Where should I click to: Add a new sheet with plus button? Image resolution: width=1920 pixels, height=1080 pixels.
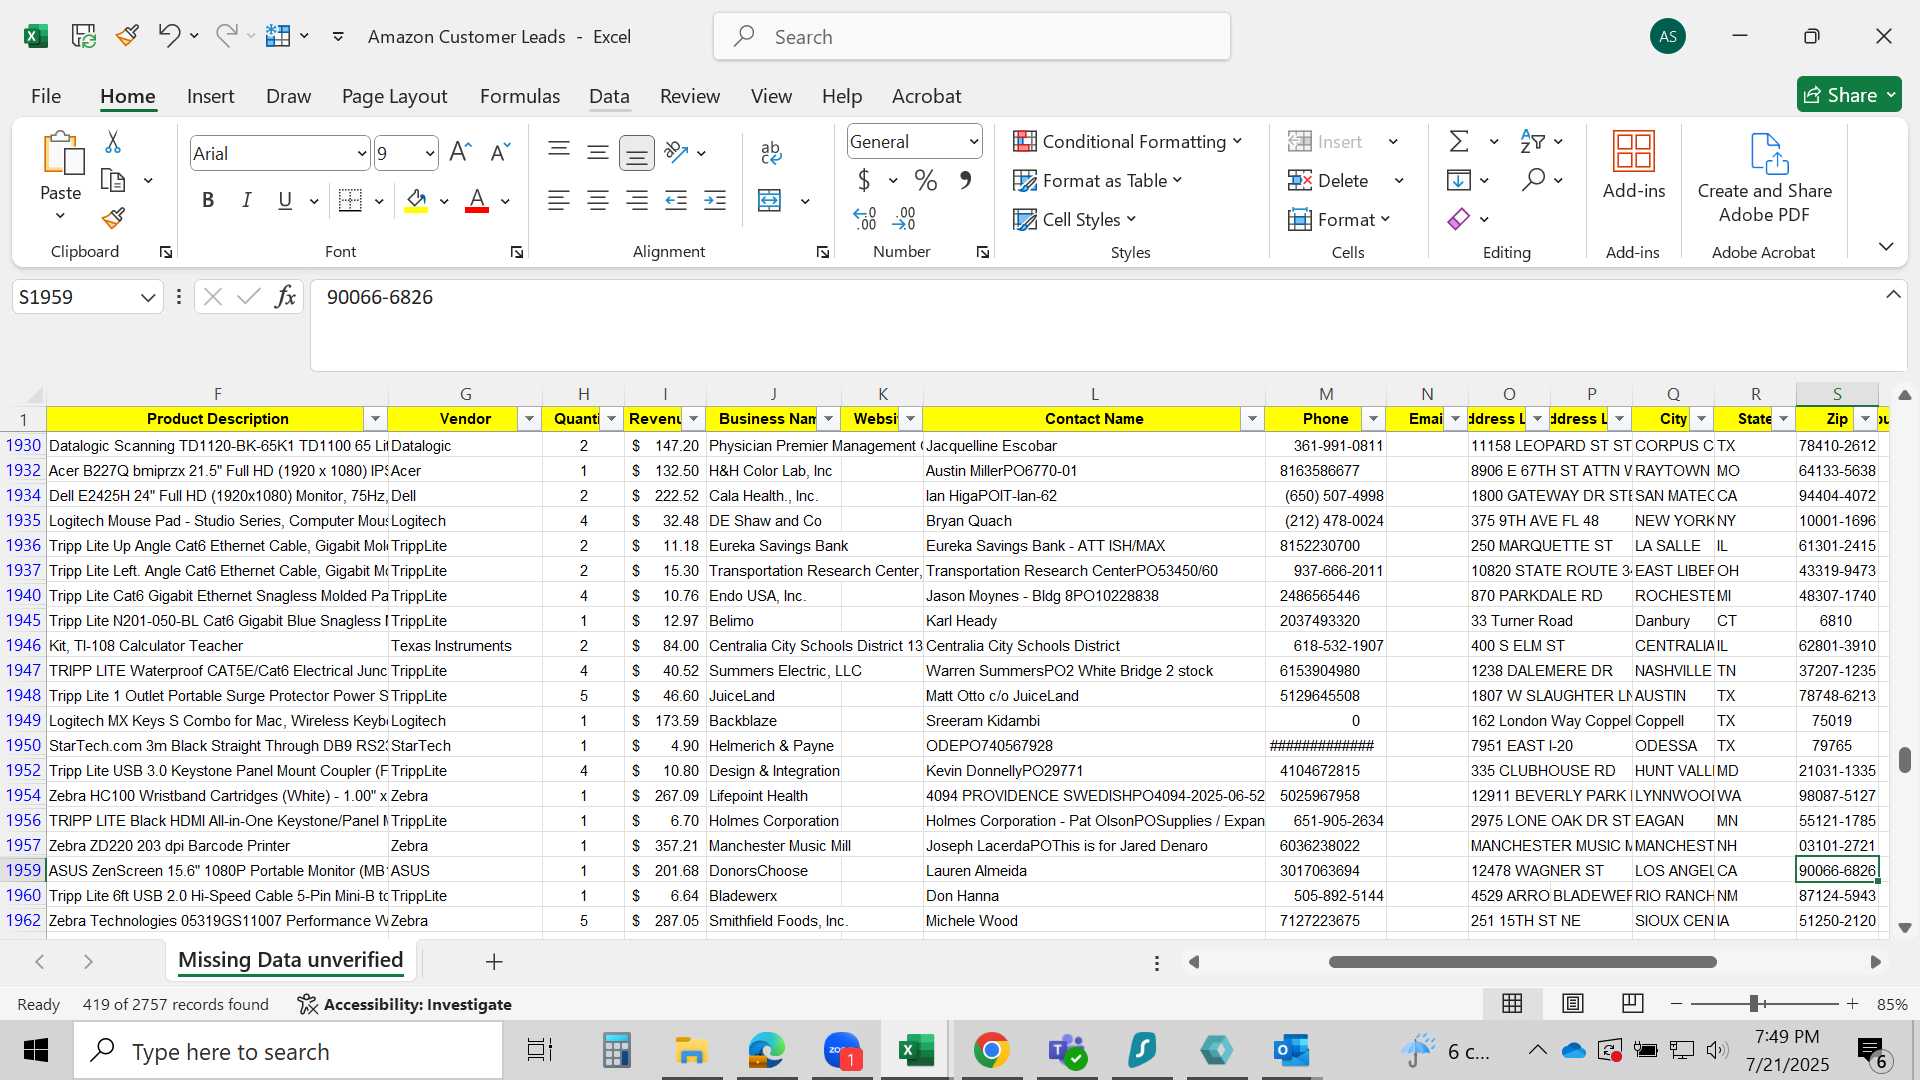click(494, 962)
